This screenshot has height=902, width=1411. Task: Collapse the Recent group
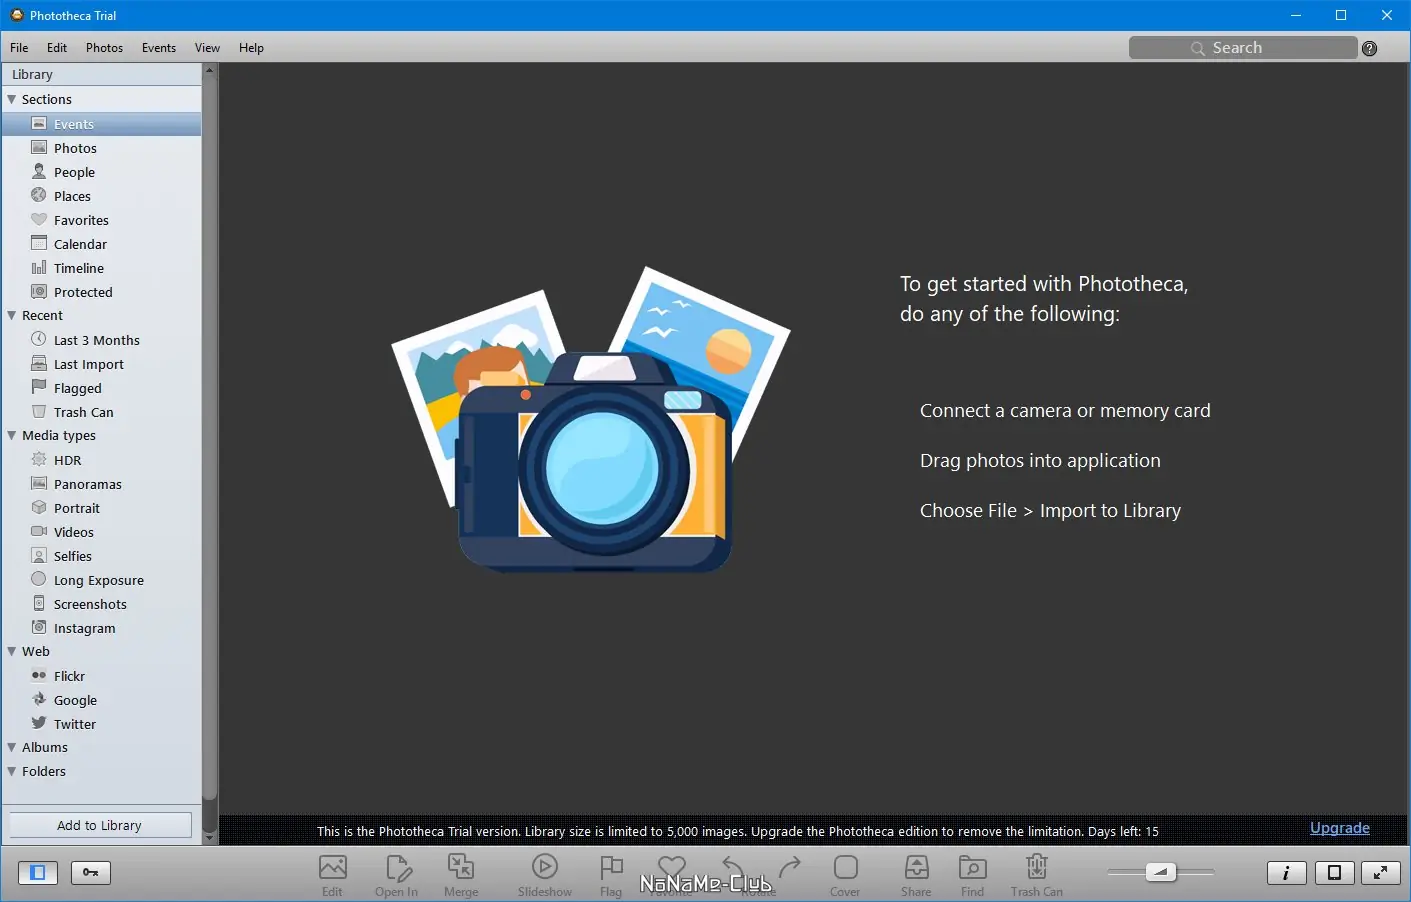click(12, 315)
